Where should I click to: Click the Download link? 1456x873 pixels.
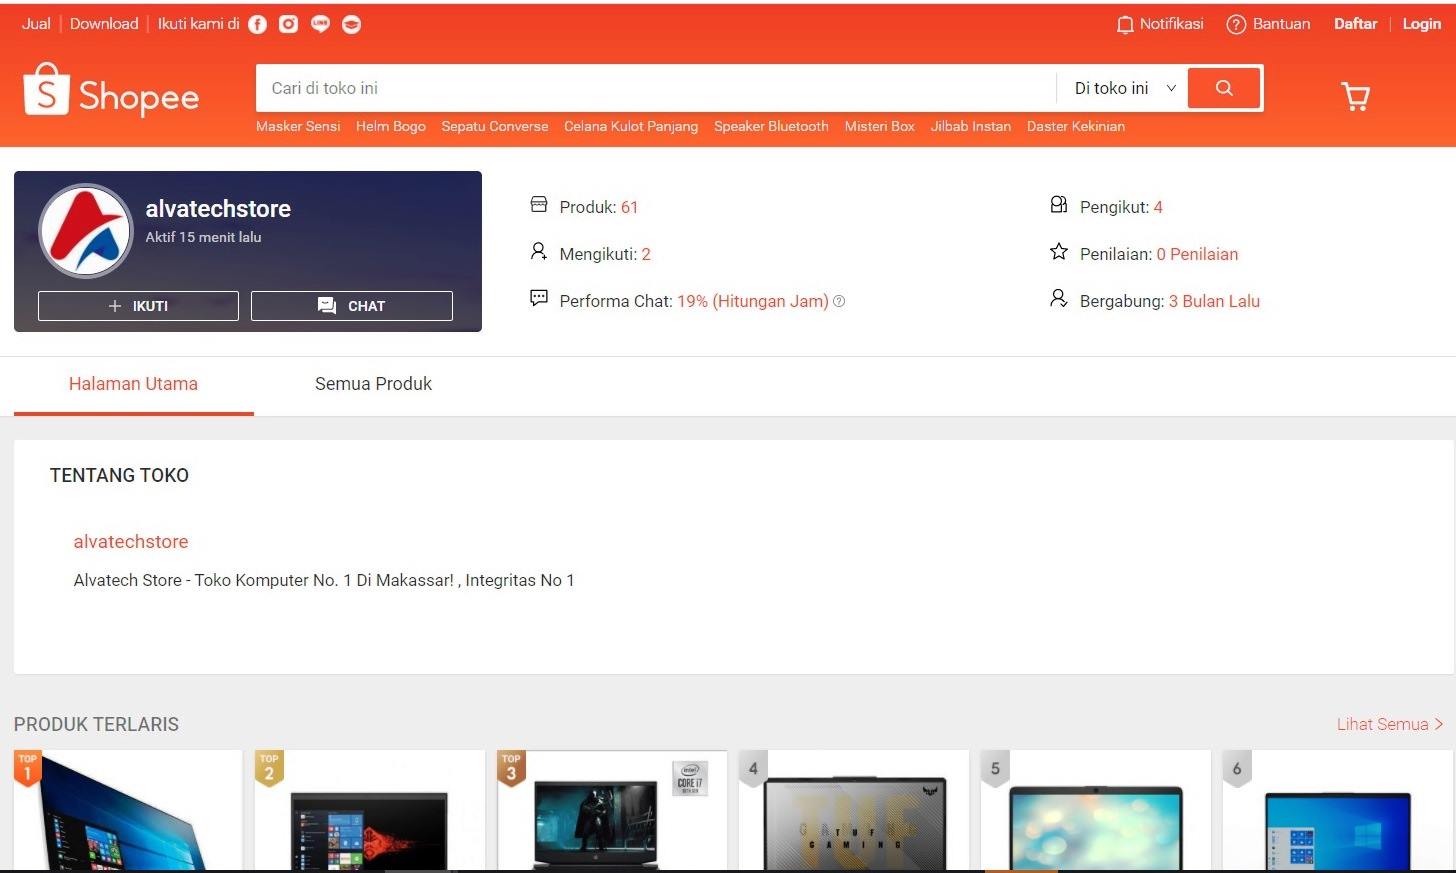[104, 24]
